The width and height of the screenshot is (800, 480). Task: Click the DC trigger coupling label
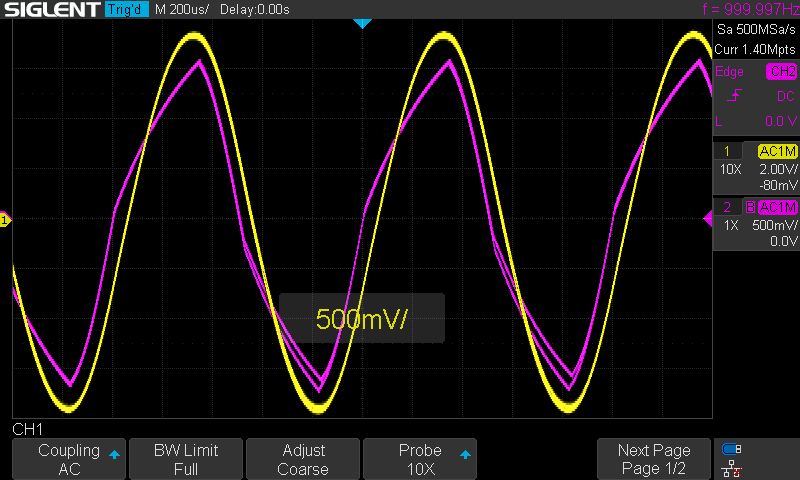pyautogui.click(x=786, y=96)
